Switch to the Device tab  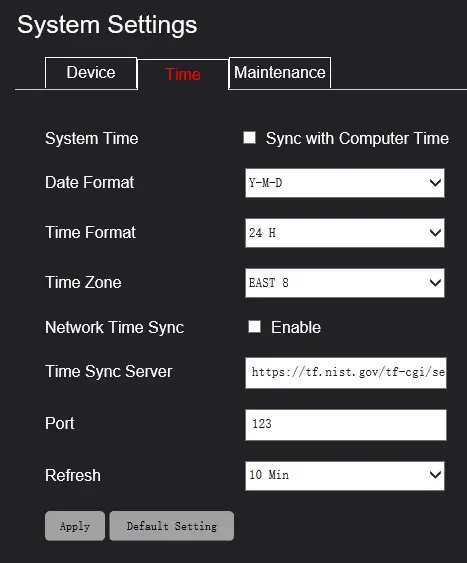[x=91, y=73]
